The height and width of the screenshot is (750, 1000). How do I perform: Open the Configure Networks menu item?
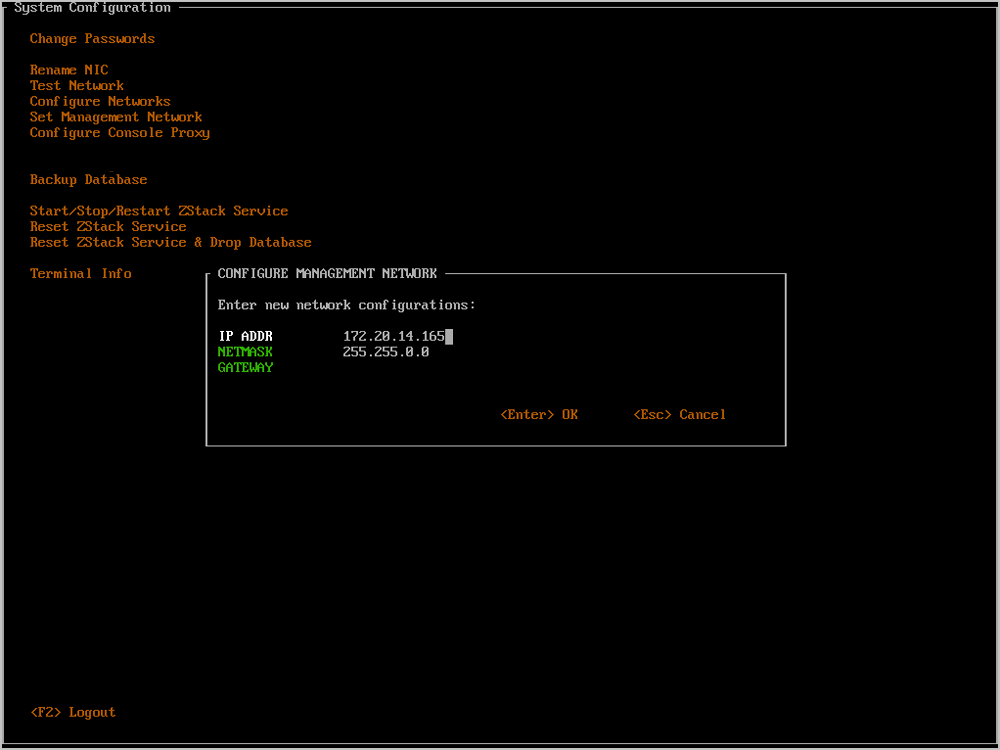(100, 102)
